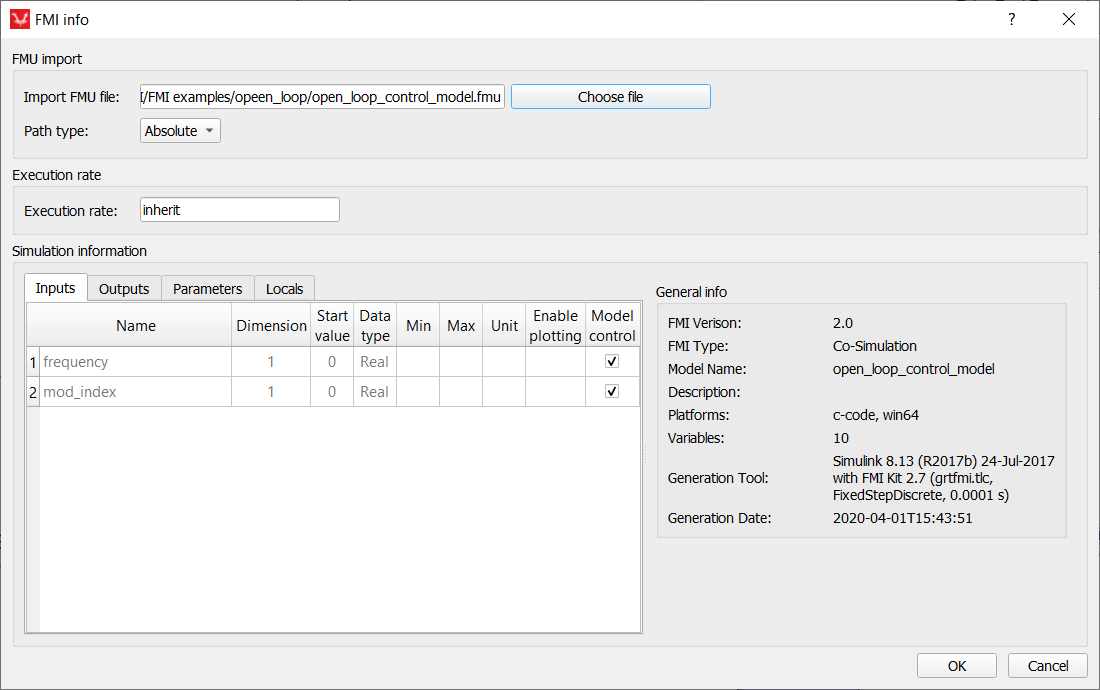Click the Dimension column header
The width and height of the screenshot is (1100, 690).
[x=271, y=325]
